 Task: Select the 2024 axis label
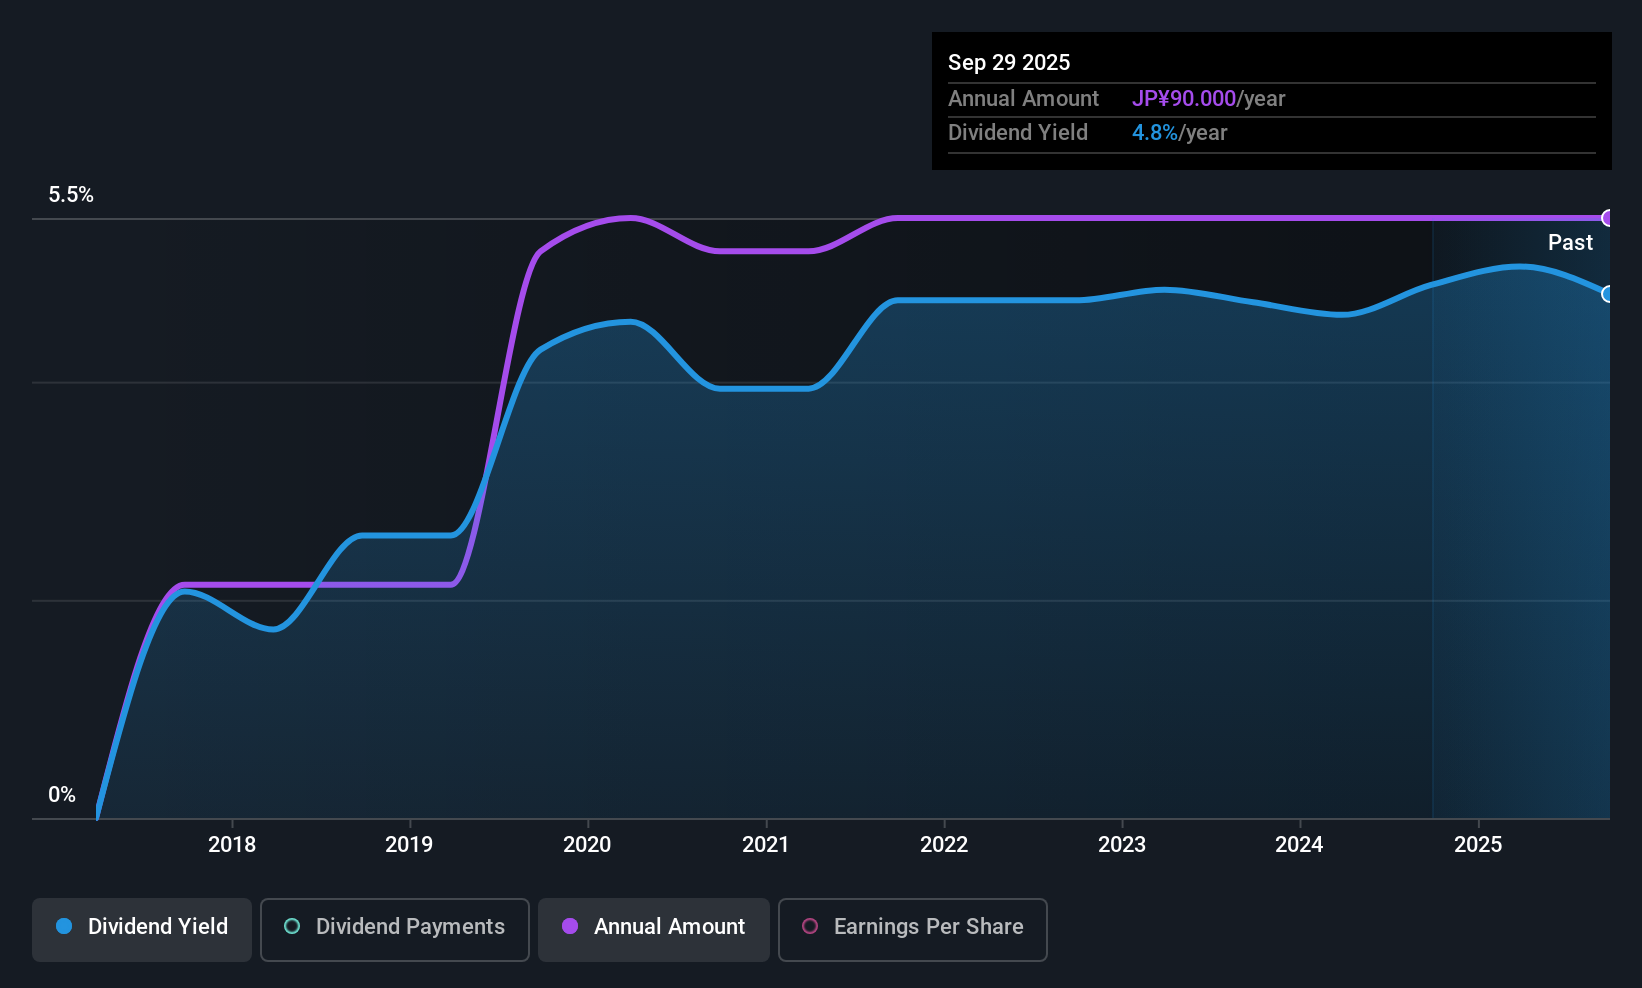[1299, 844]
